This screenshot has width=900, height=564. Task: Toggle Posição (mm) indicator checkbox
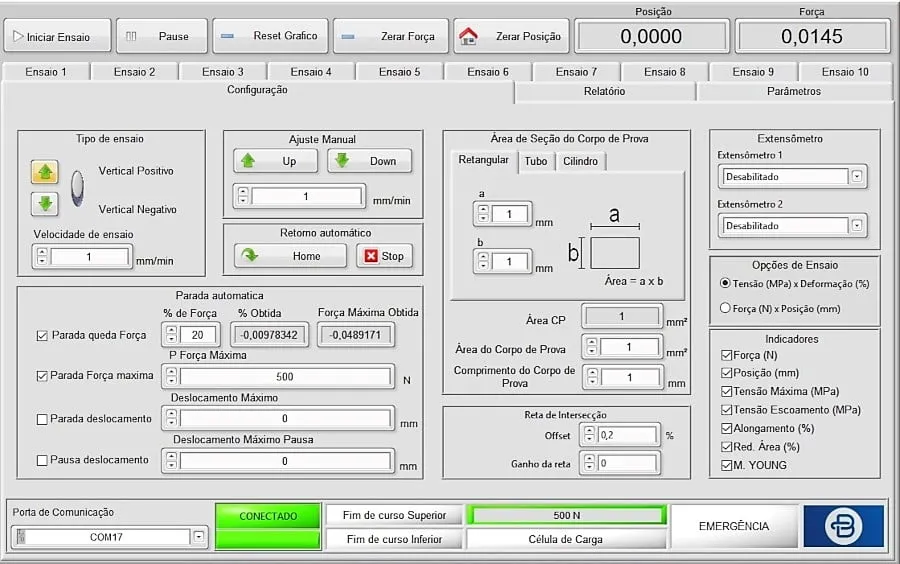pos(727,373)
